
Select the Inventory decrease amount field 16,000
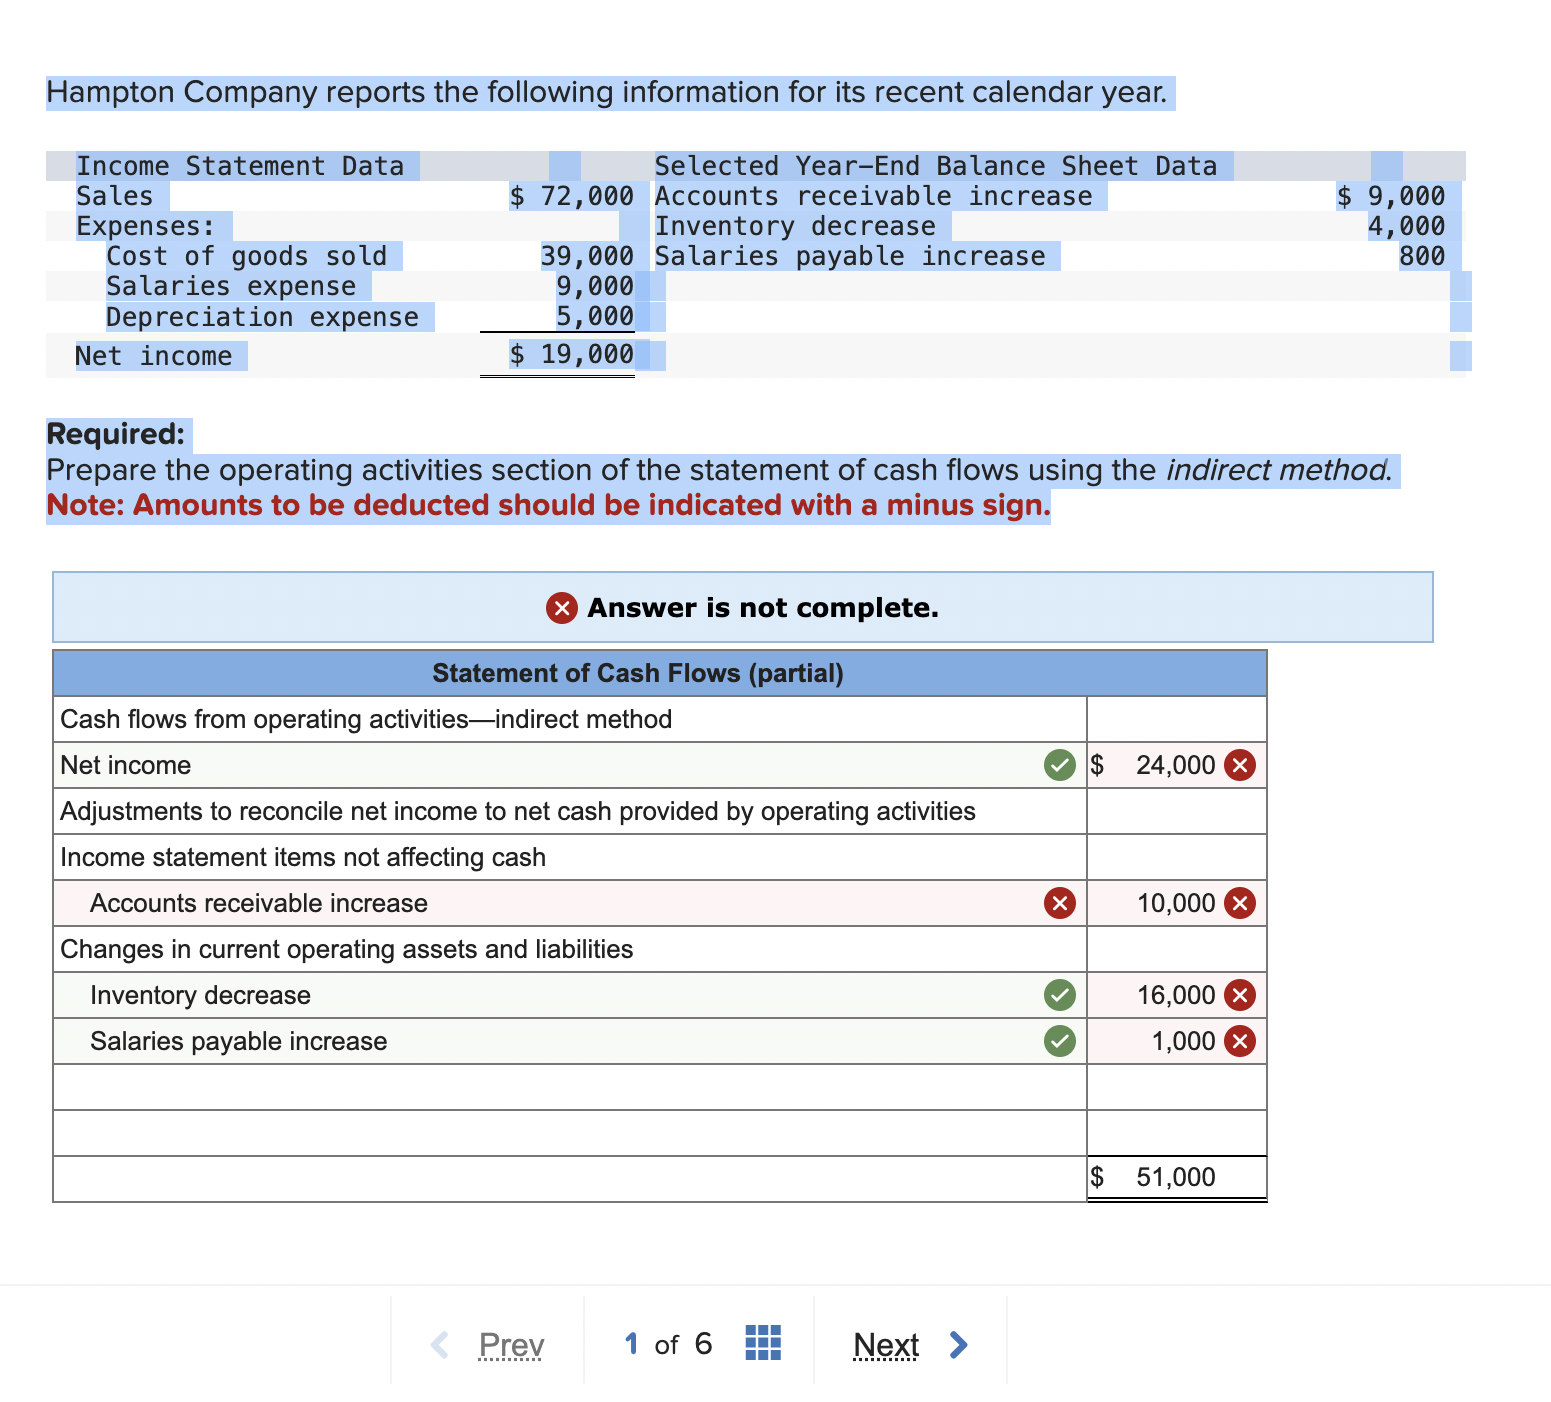coord(1177,995)
